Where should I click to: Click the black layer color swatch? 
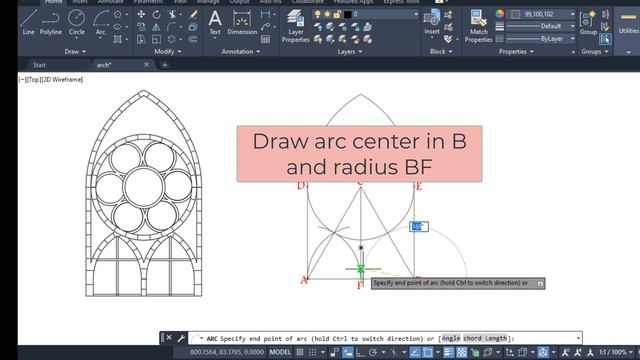(347, 15)
